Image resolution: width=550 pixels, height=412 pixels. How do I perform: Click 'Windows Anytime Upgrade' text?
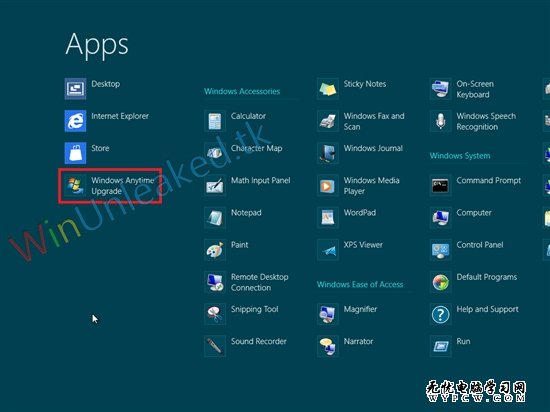point(123,185)
